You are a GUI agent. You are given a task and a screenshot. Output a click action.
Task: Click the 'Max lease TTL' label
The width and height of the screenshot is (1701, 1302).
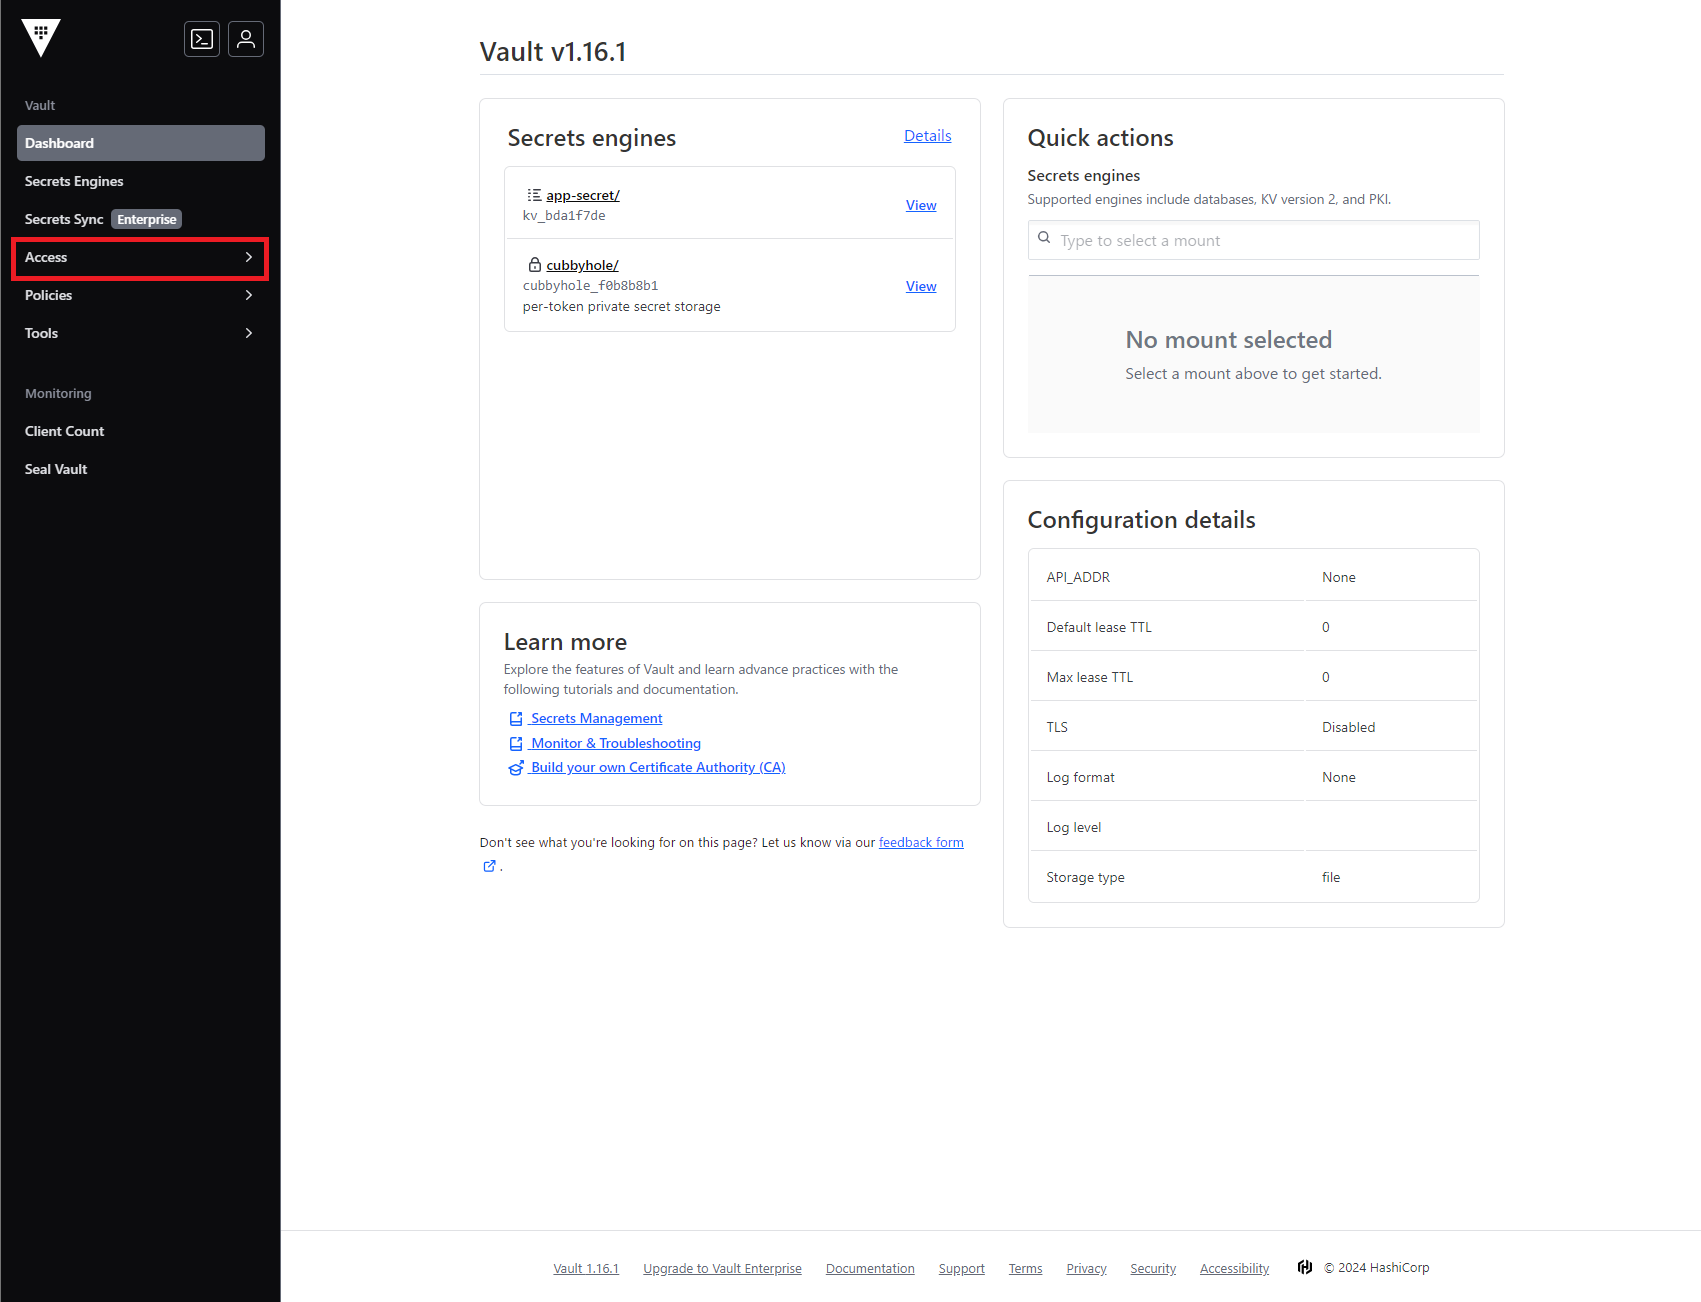[1090, 677]
